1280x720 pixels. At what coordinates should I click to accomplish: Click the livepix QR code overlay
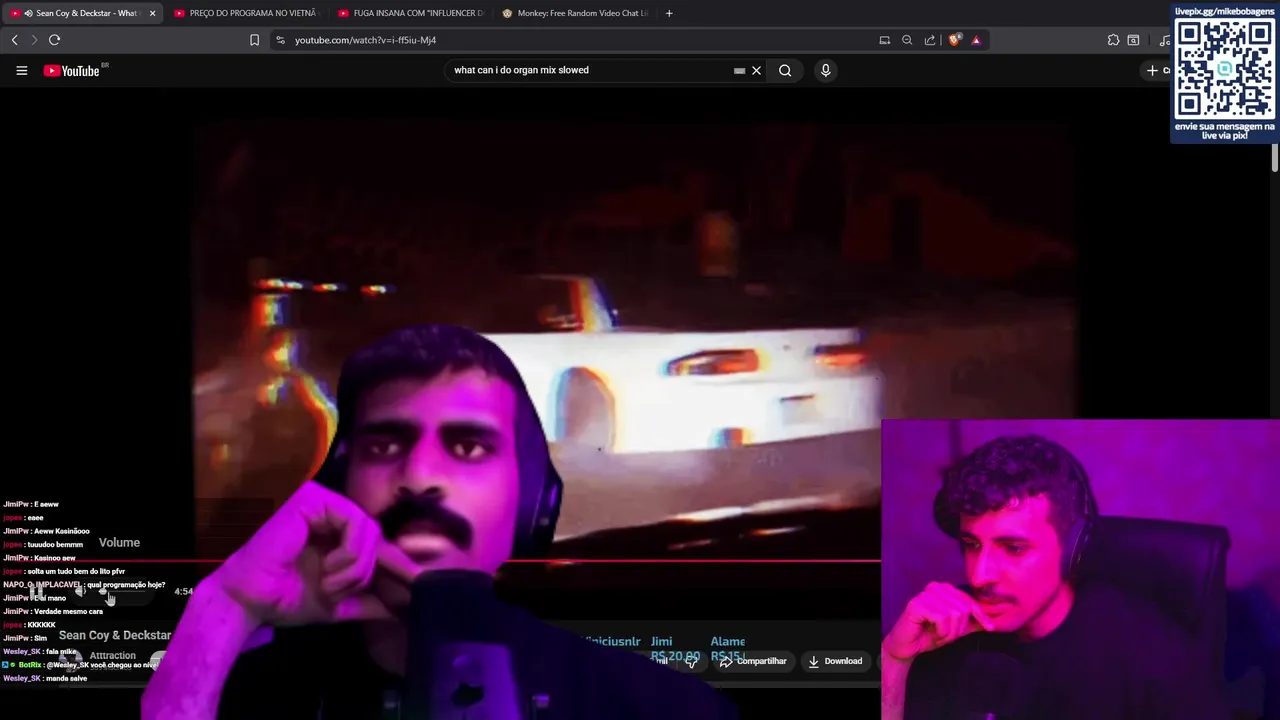[1224, 71]
